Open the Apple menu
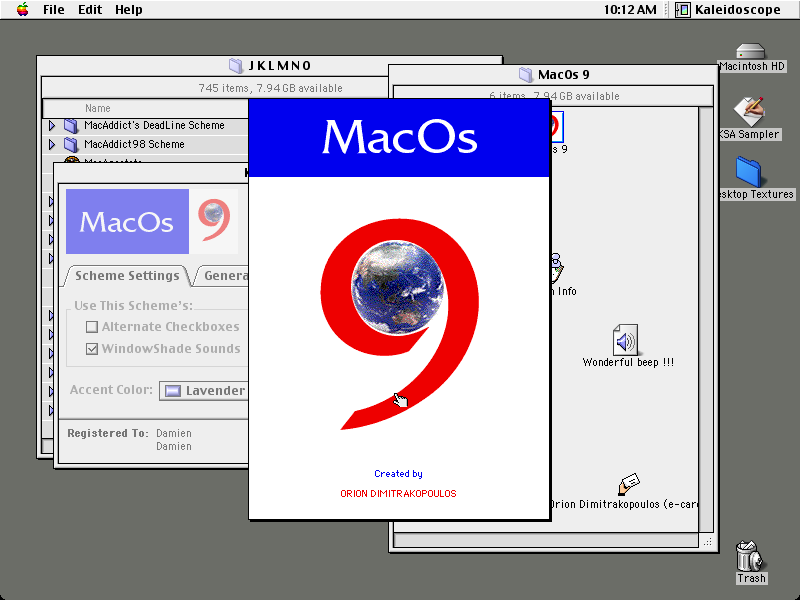This screenshot has width=800, height=600. click(22, 9)
